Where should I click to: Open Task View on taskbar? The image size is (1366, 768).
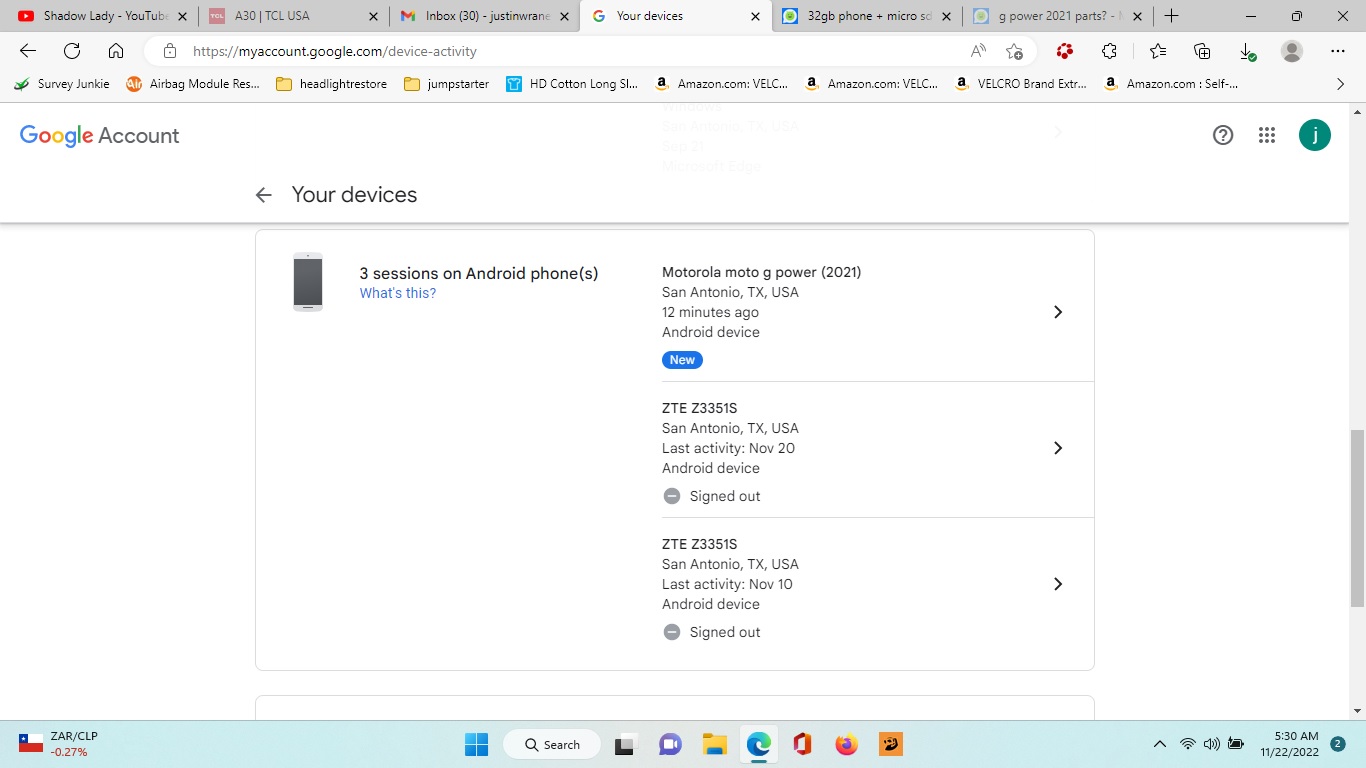[x=625, y=744]
